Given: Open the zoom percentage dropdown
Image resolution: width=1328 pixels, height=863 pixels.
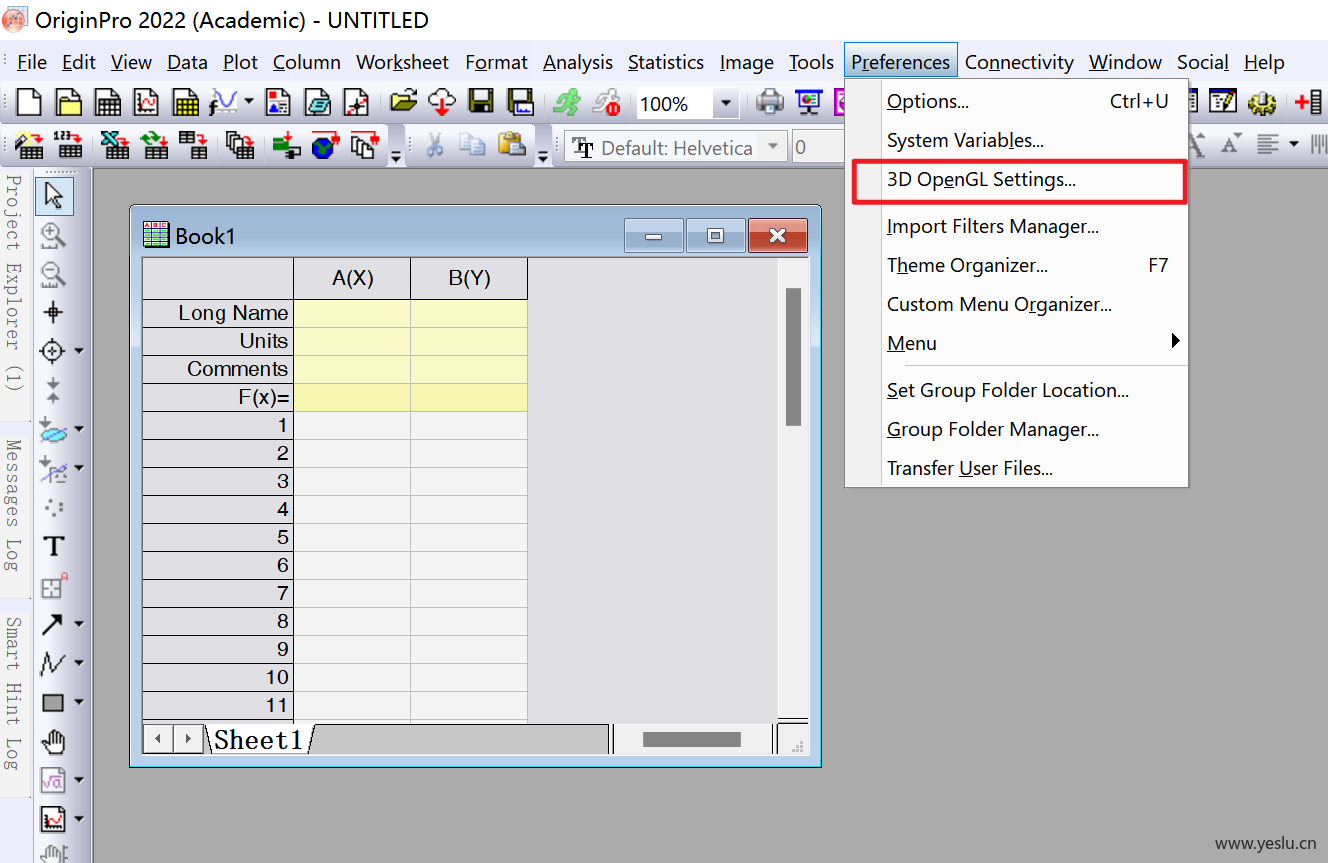Looking at the screenshot, I should point(726,103).
